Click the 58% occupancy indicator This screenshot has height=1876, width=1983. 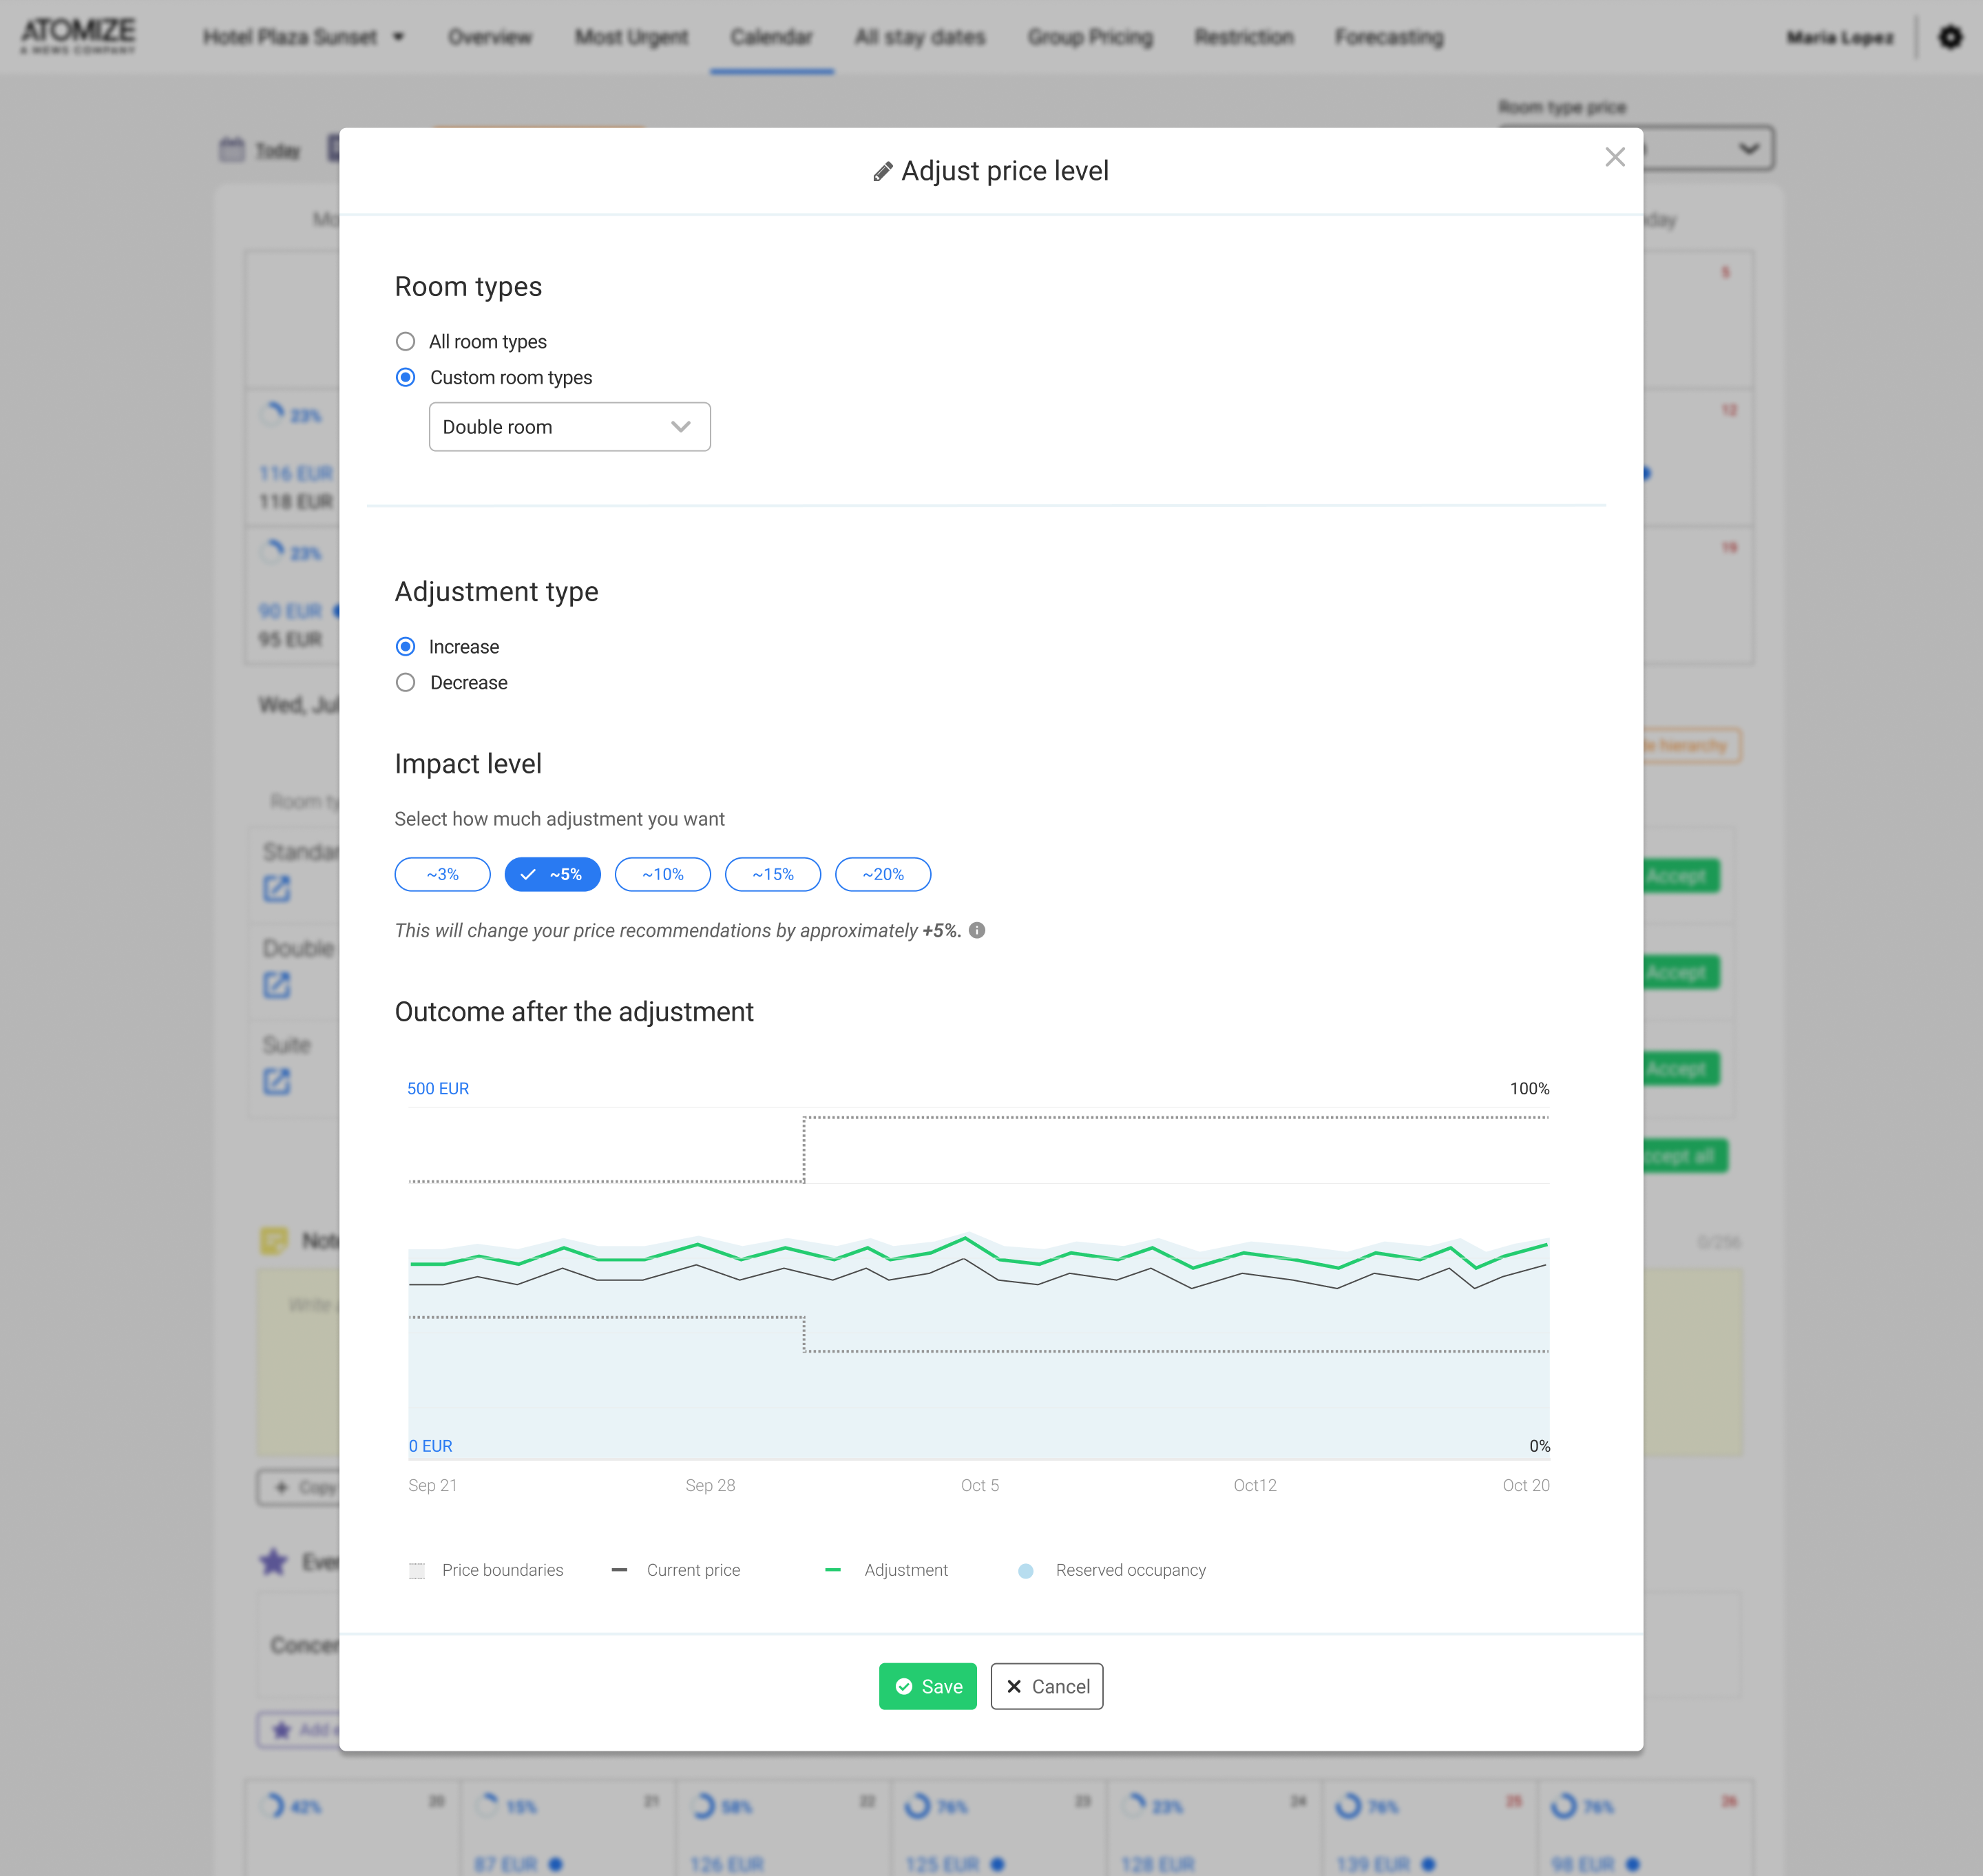click(722, 1806)
